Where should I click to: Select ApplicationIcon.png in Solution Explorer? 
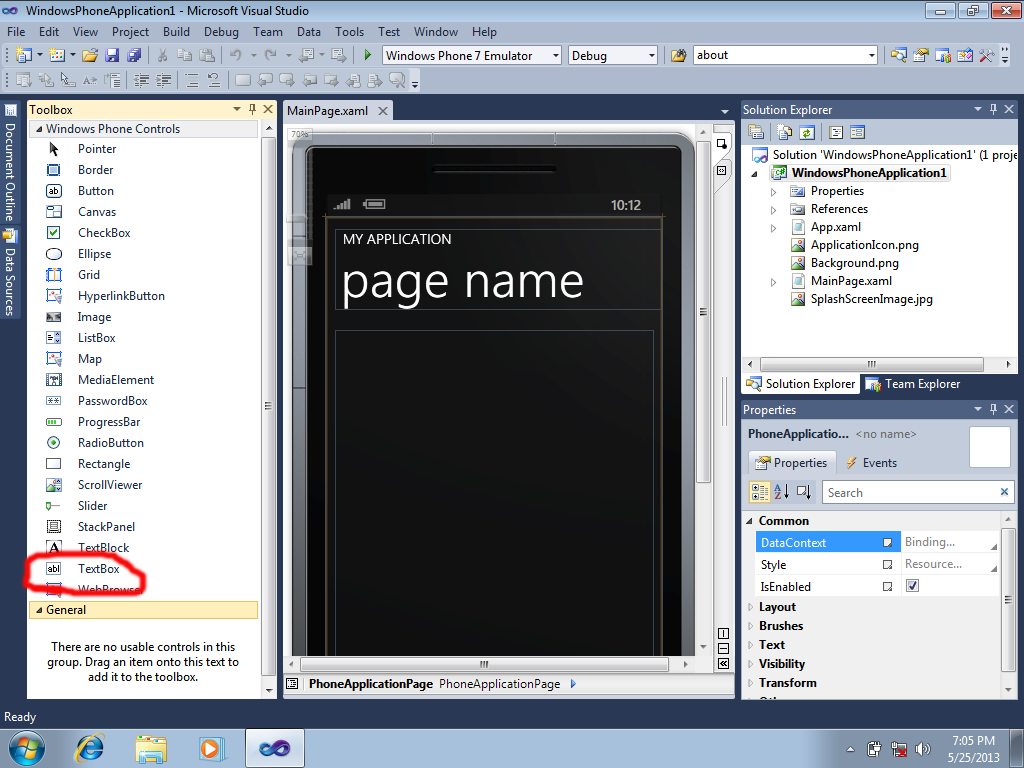point(864,245)
